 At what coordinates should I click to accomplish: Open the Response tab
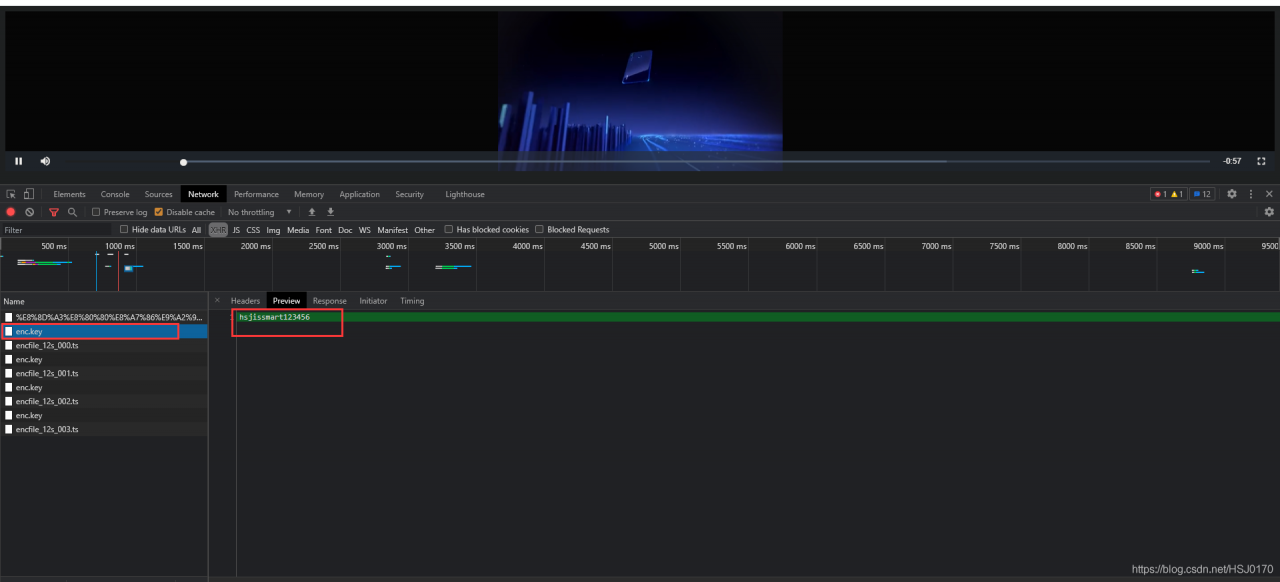[329, 300]
